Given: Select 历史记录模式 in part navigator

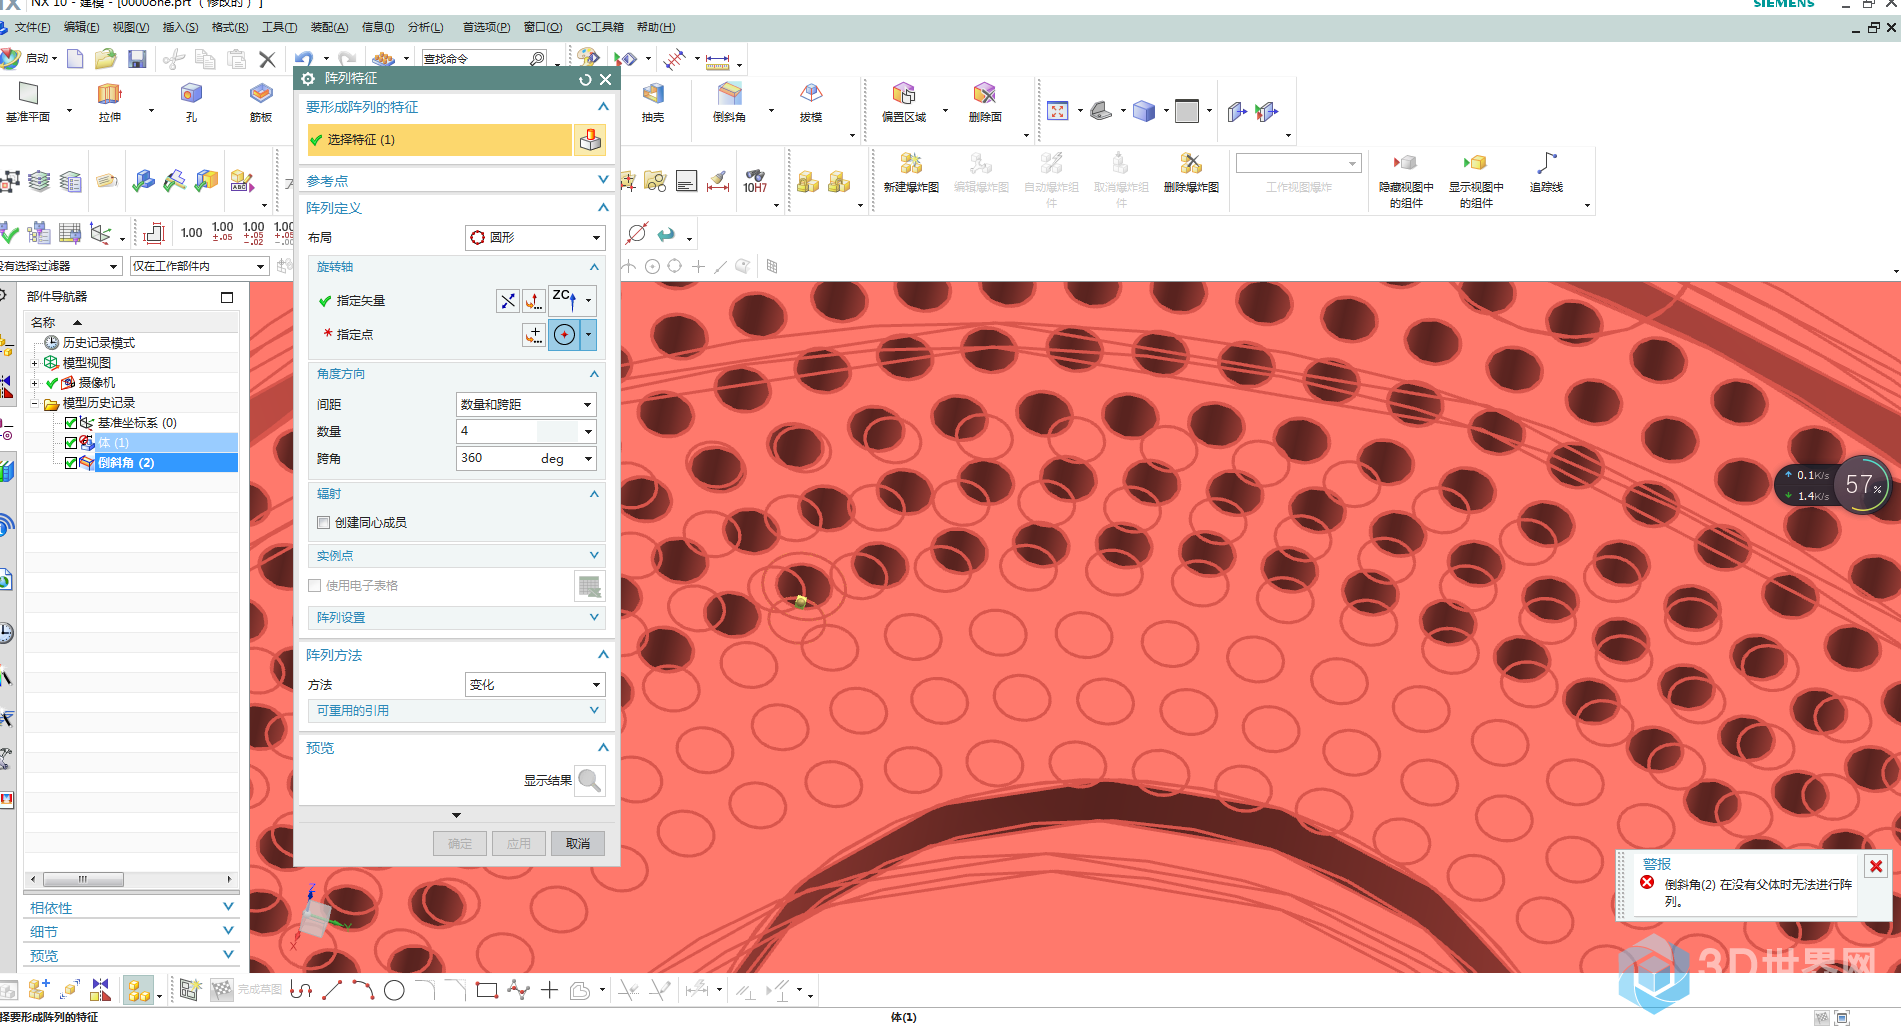Looking at the screenshot, I should pyautogui.click(x=98, y=343).
